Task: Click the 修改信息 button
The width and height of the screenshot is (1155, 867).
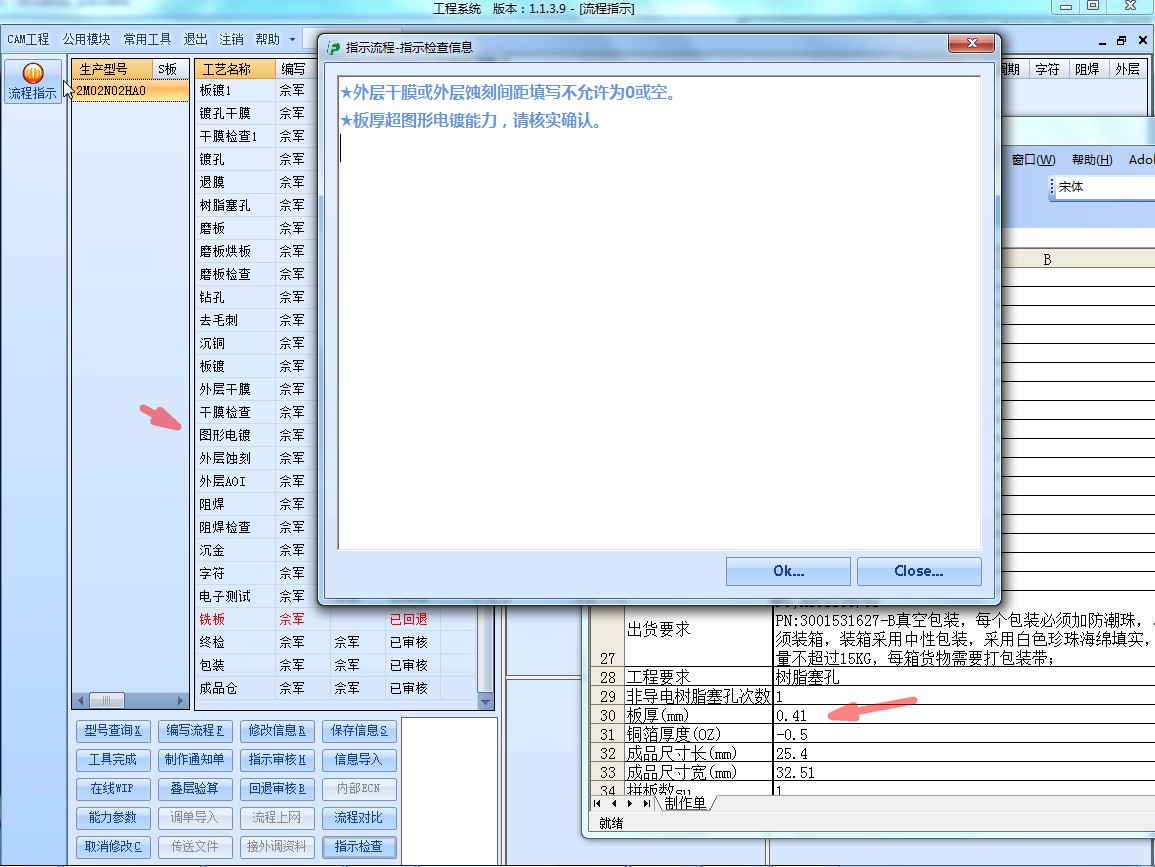Action: (x=277, y=731)
